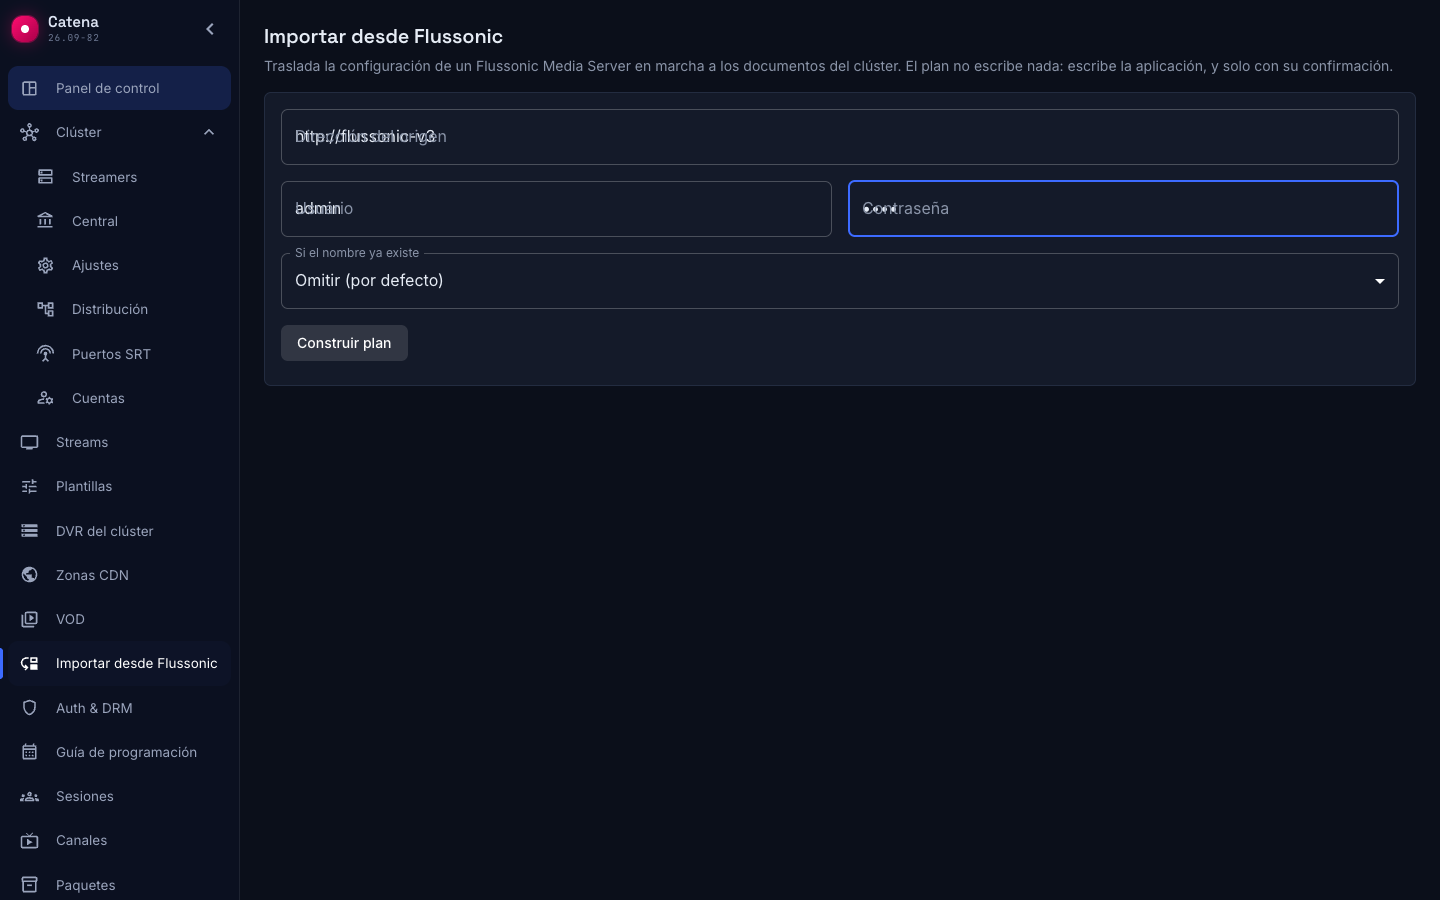Click the Paquetes box icon
This screenshot has height=900, width=1440.
coord(30,885)
